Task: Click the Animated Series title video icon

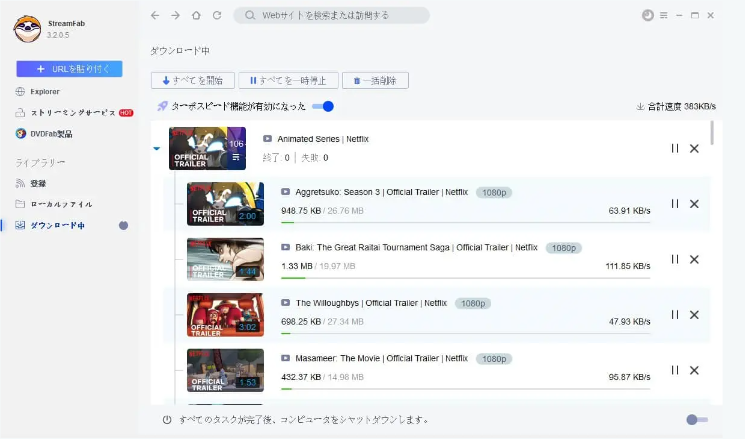Action: tap(267, 139)
